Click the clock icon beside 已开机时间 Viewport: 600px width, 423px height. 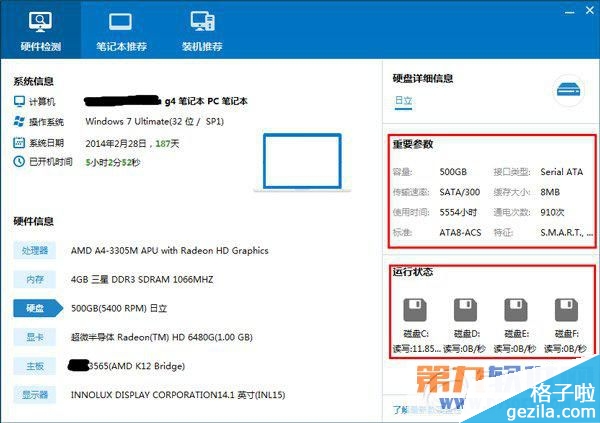pos(19,161)
